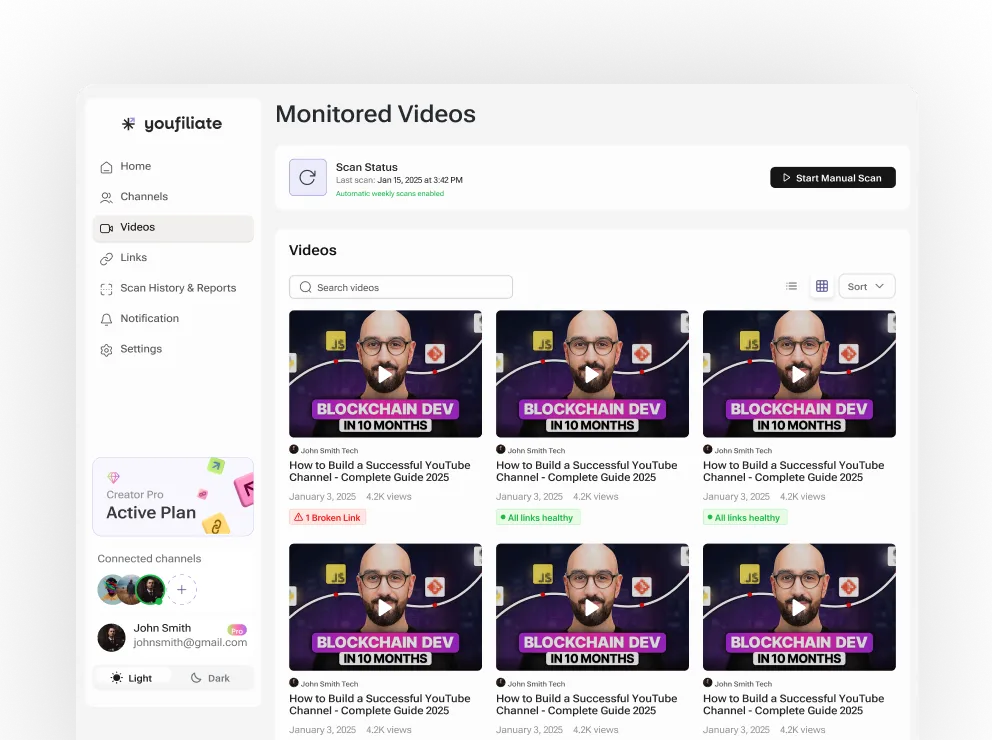Open Scan History & Reports via its icon
This screenshot has height=740, width=992.
107,287
